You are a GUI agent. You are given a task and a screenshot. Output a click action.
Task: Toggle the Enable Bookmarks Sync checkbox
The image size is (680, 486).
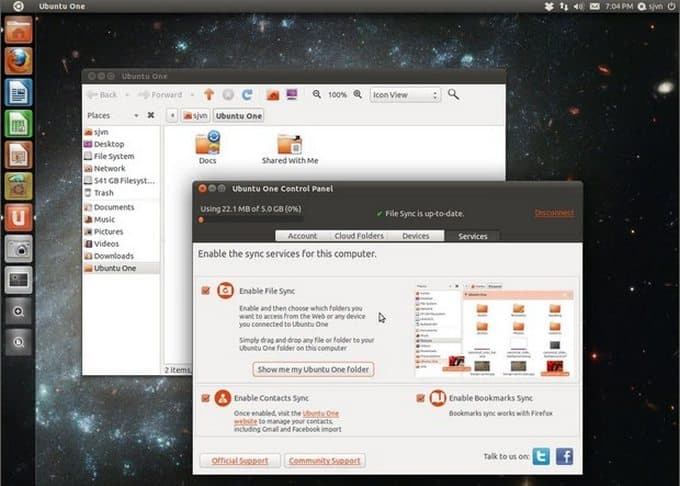(x=420, y=398)
